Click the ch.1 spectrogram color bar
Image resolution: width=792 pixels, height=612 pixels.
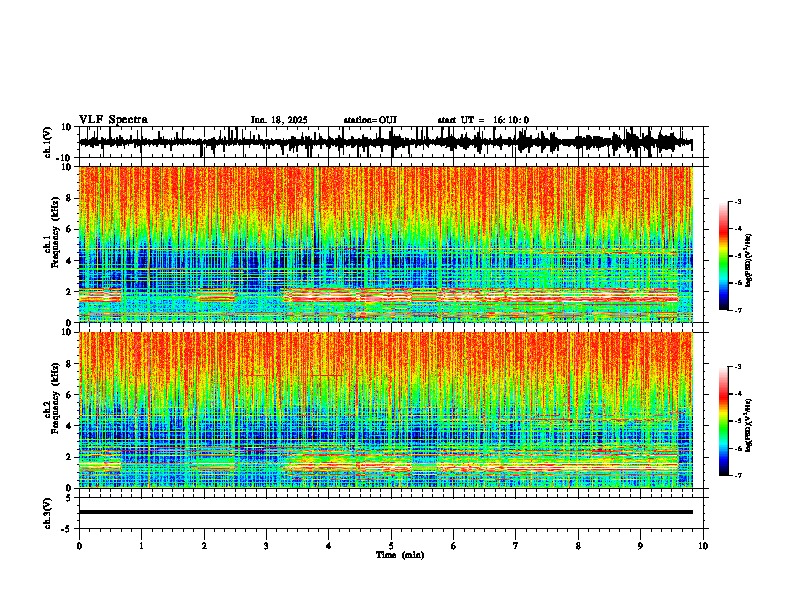(x=724, y=256)
